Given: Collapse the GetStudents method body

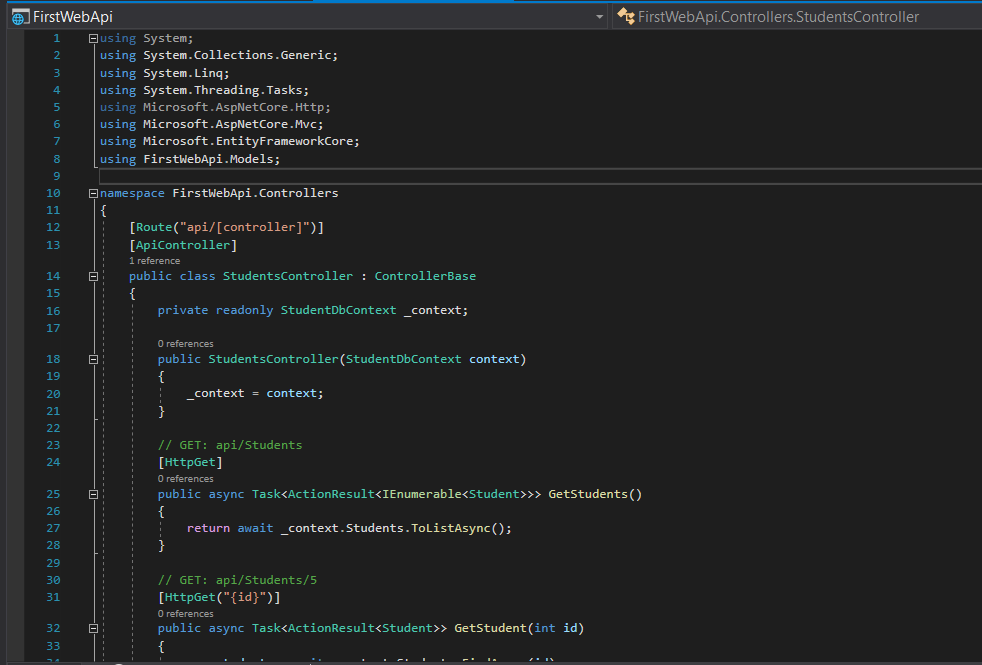Looking at the screenshot, I should click(92, 493).
